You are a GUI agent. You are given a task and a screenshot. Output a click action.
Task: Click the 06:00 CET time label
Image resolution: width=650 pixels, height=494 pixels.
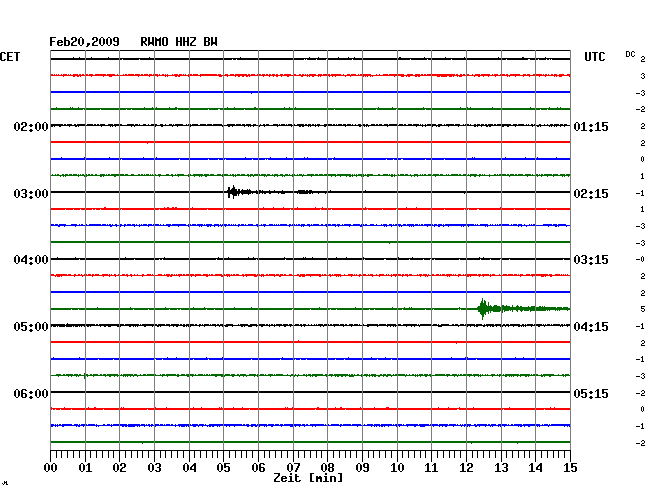pos(31,393)
